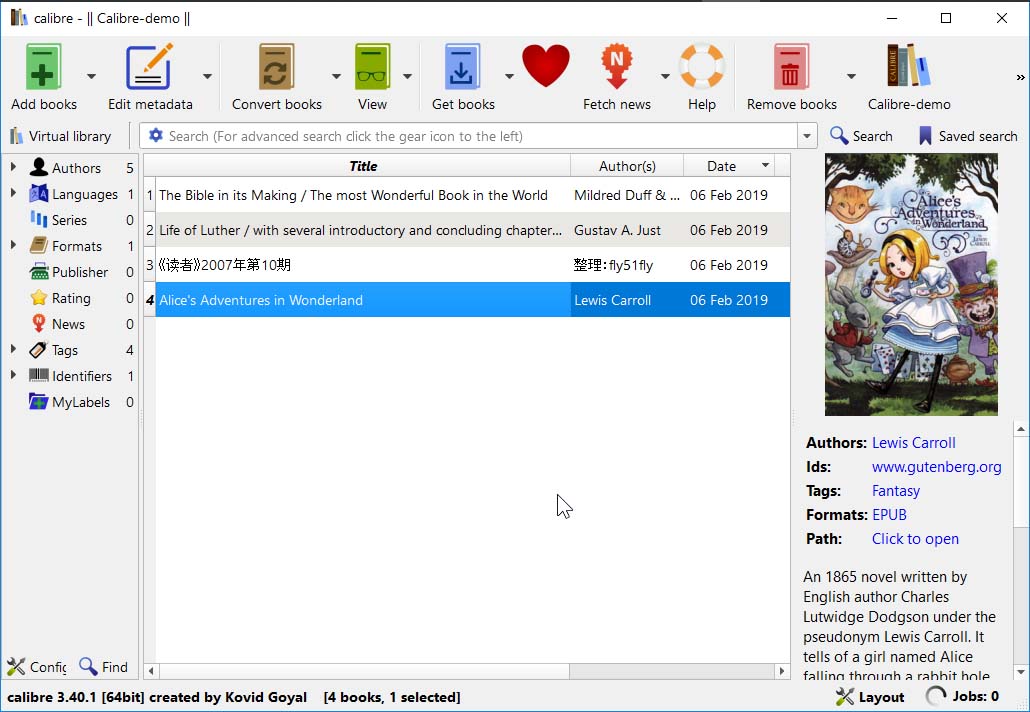This screenshot has height=712, width=1030.
Task: Click book details scroll up arrow
Action: (1020, 429)
